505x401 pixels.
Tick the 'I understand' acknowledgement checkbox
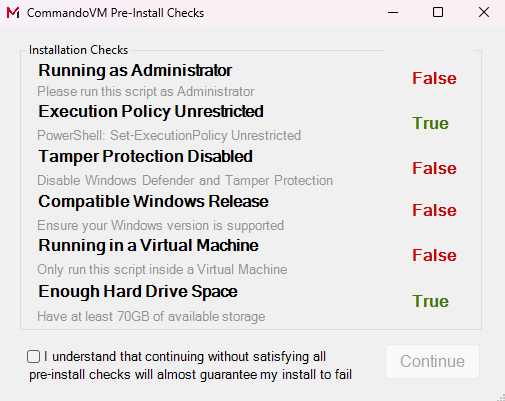tap(33, 356)
